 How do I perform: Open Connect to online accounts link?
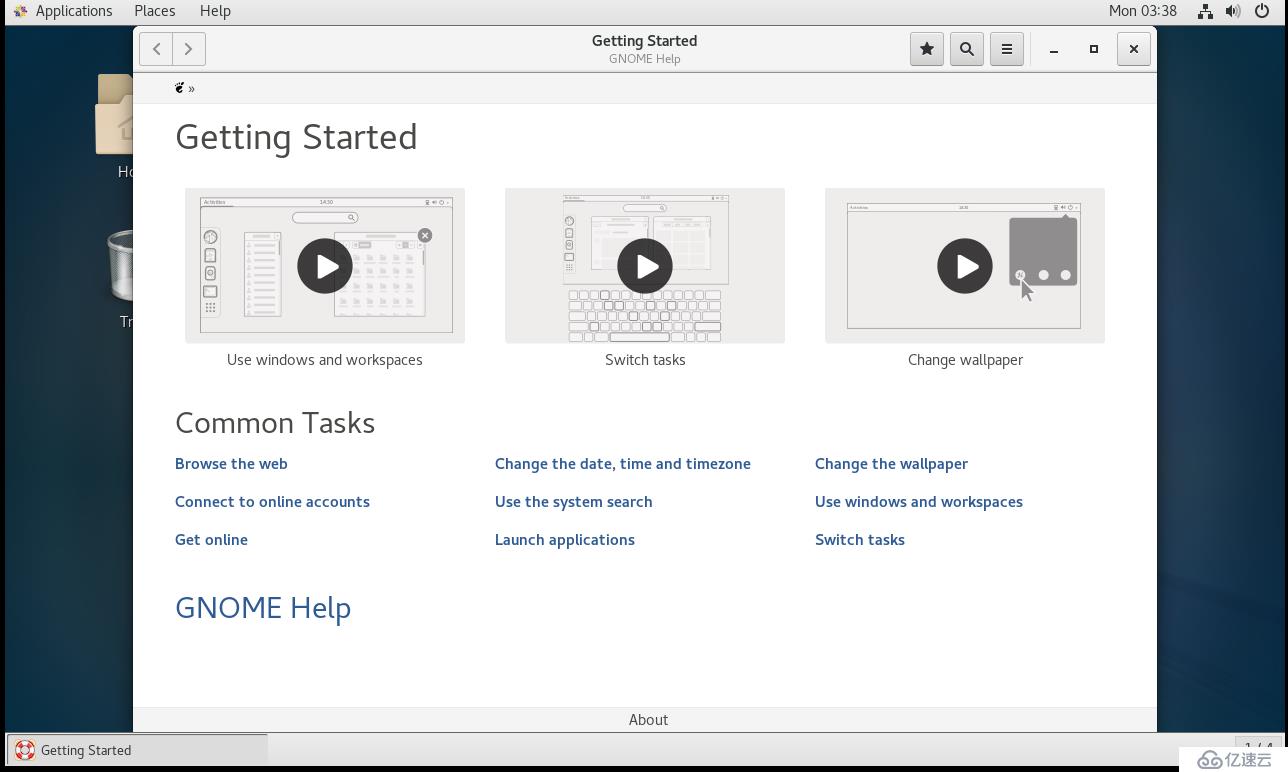(272, 502)
